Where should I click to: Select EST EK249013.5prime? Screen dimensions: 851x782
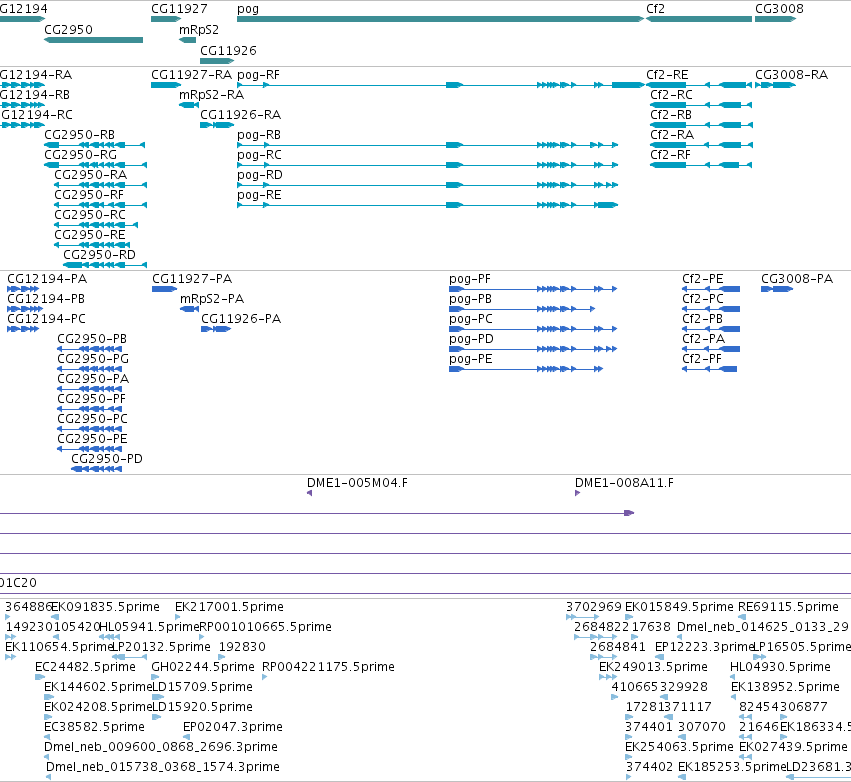pyautogui.click(x=608, y=677)
